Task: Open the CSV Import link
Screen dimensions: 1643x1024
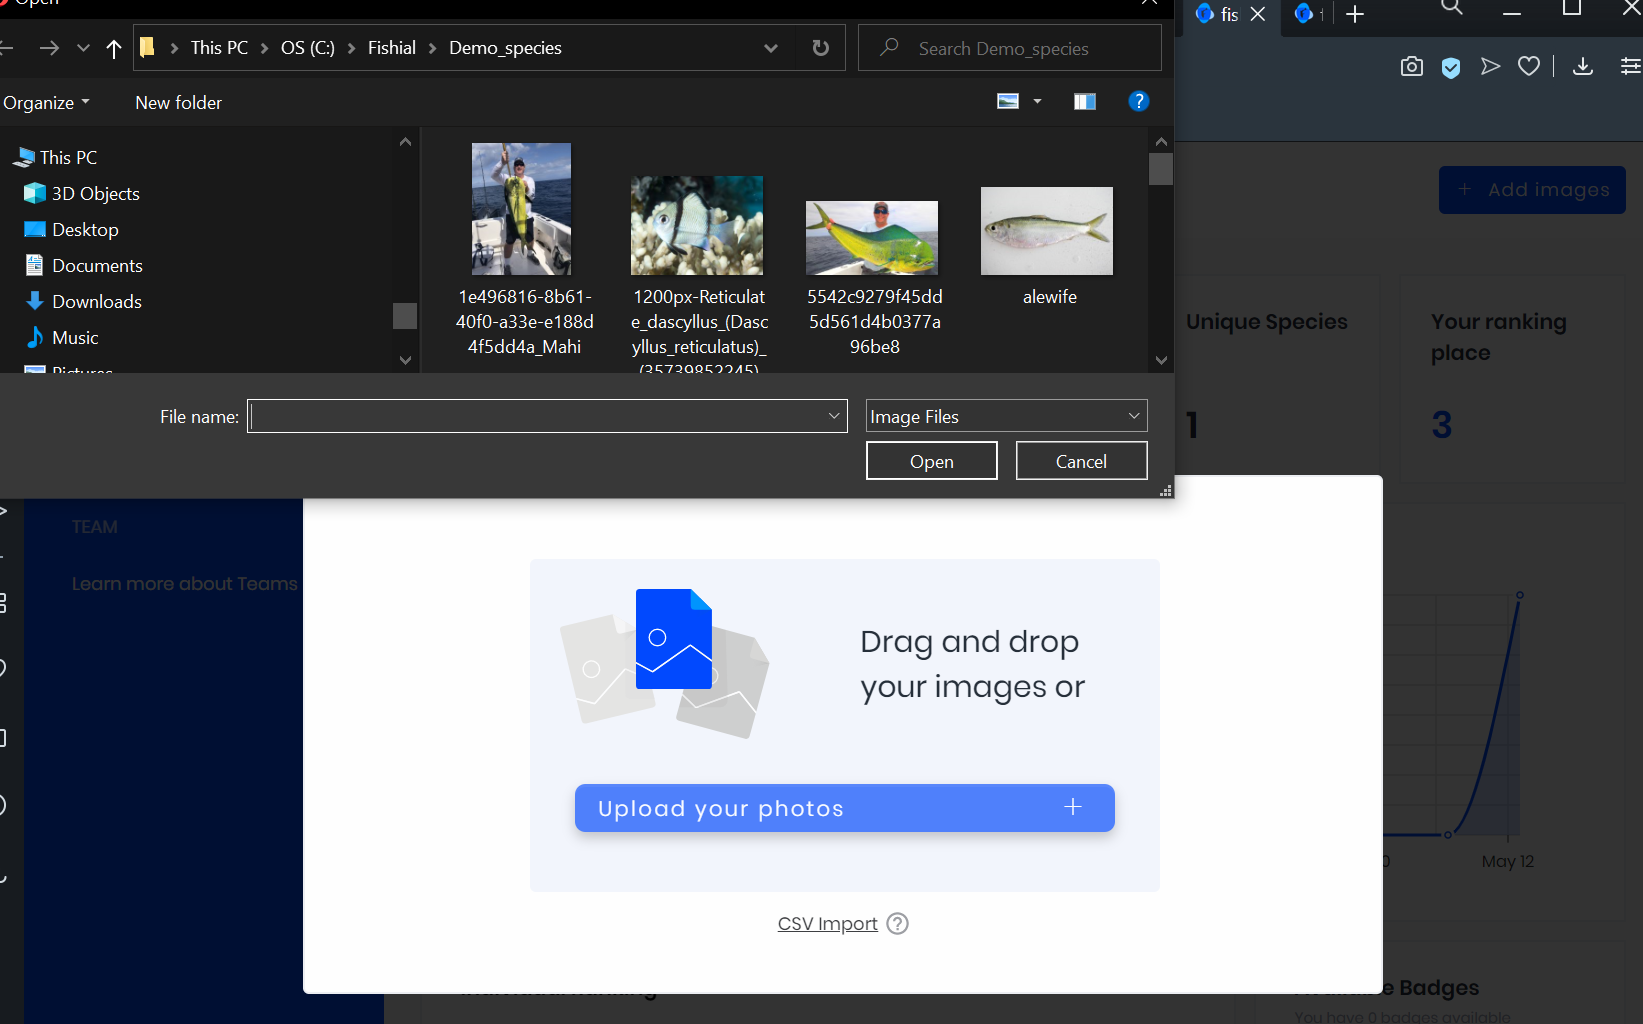Action: pos(827,924)
